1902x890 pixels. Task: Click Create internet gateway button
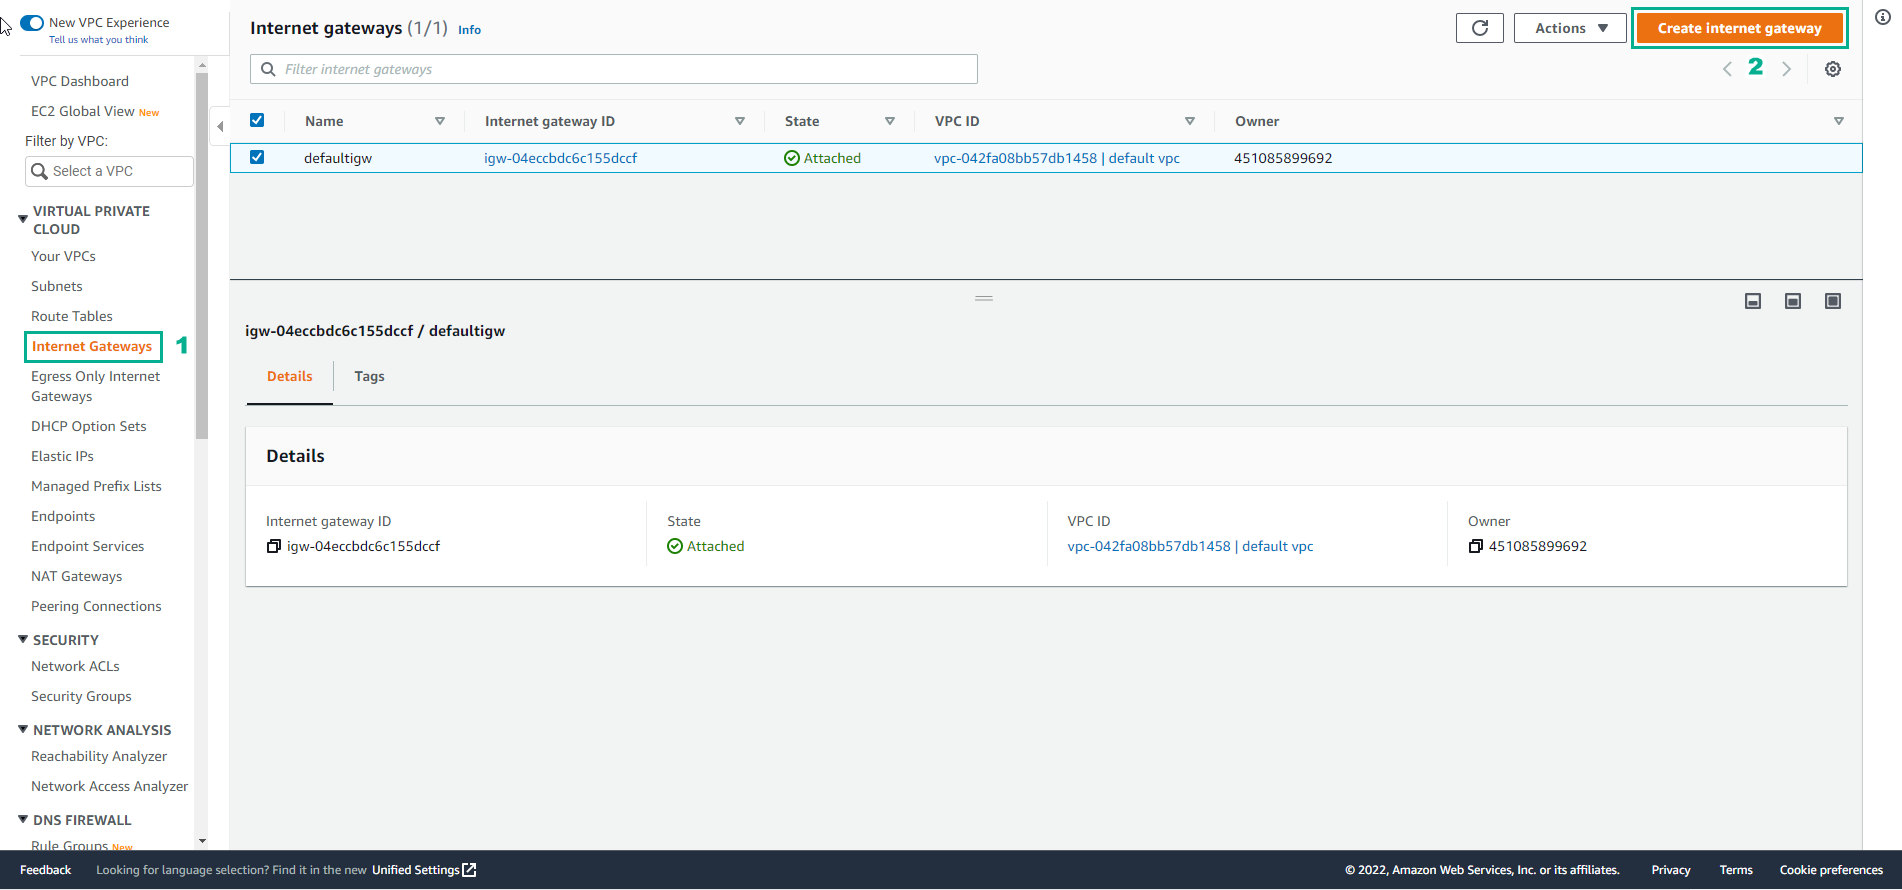1739,28
